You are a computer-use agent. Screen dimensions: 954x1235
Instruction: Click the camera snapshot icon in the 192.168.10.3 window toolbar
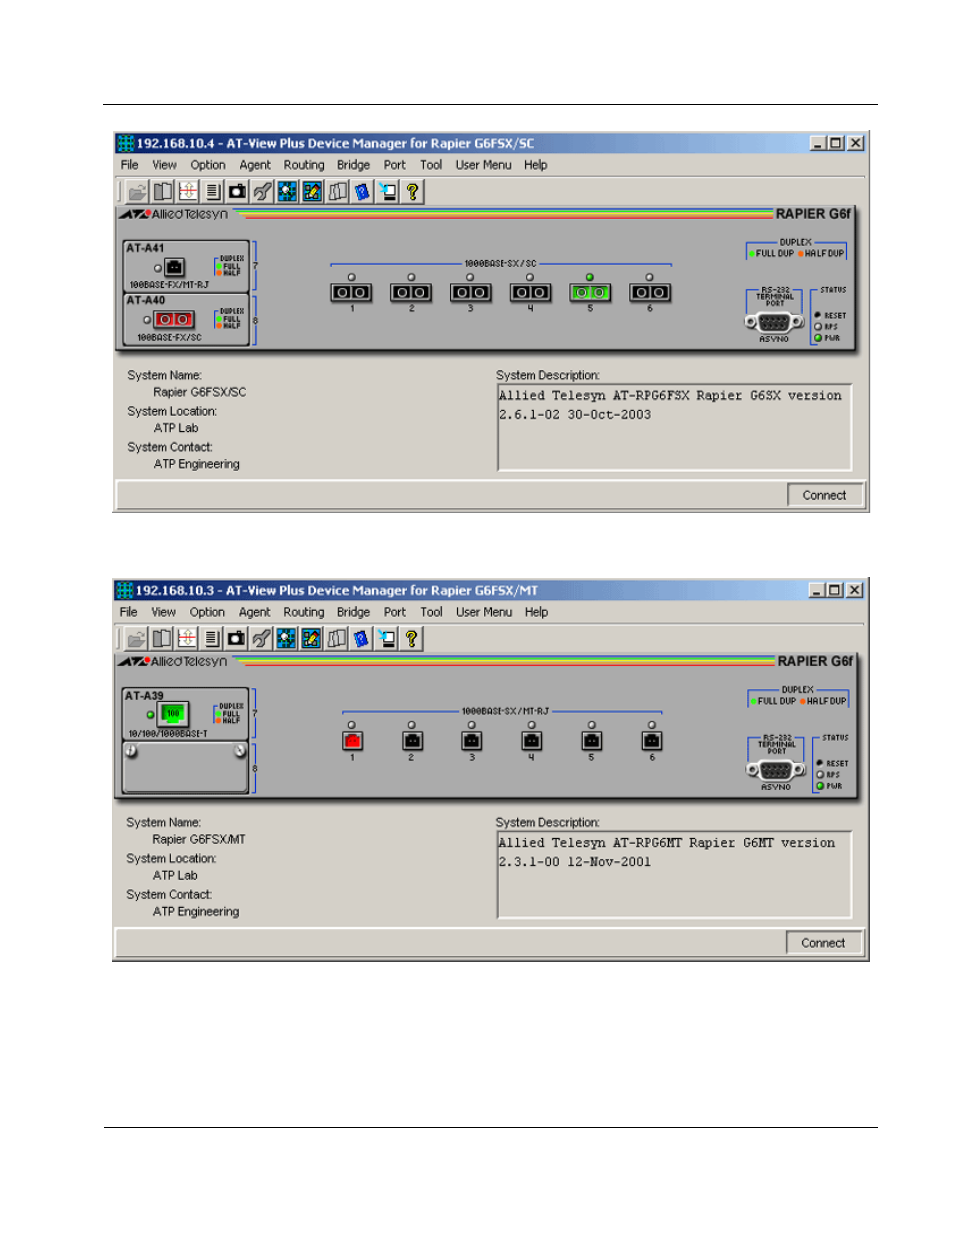tap(236, 638)
